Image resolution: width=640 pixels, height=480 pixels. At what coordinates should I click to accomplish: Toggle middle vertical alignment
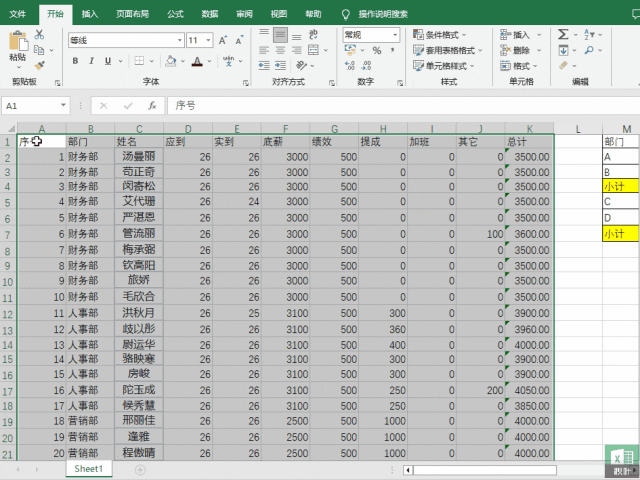point(280,35)
